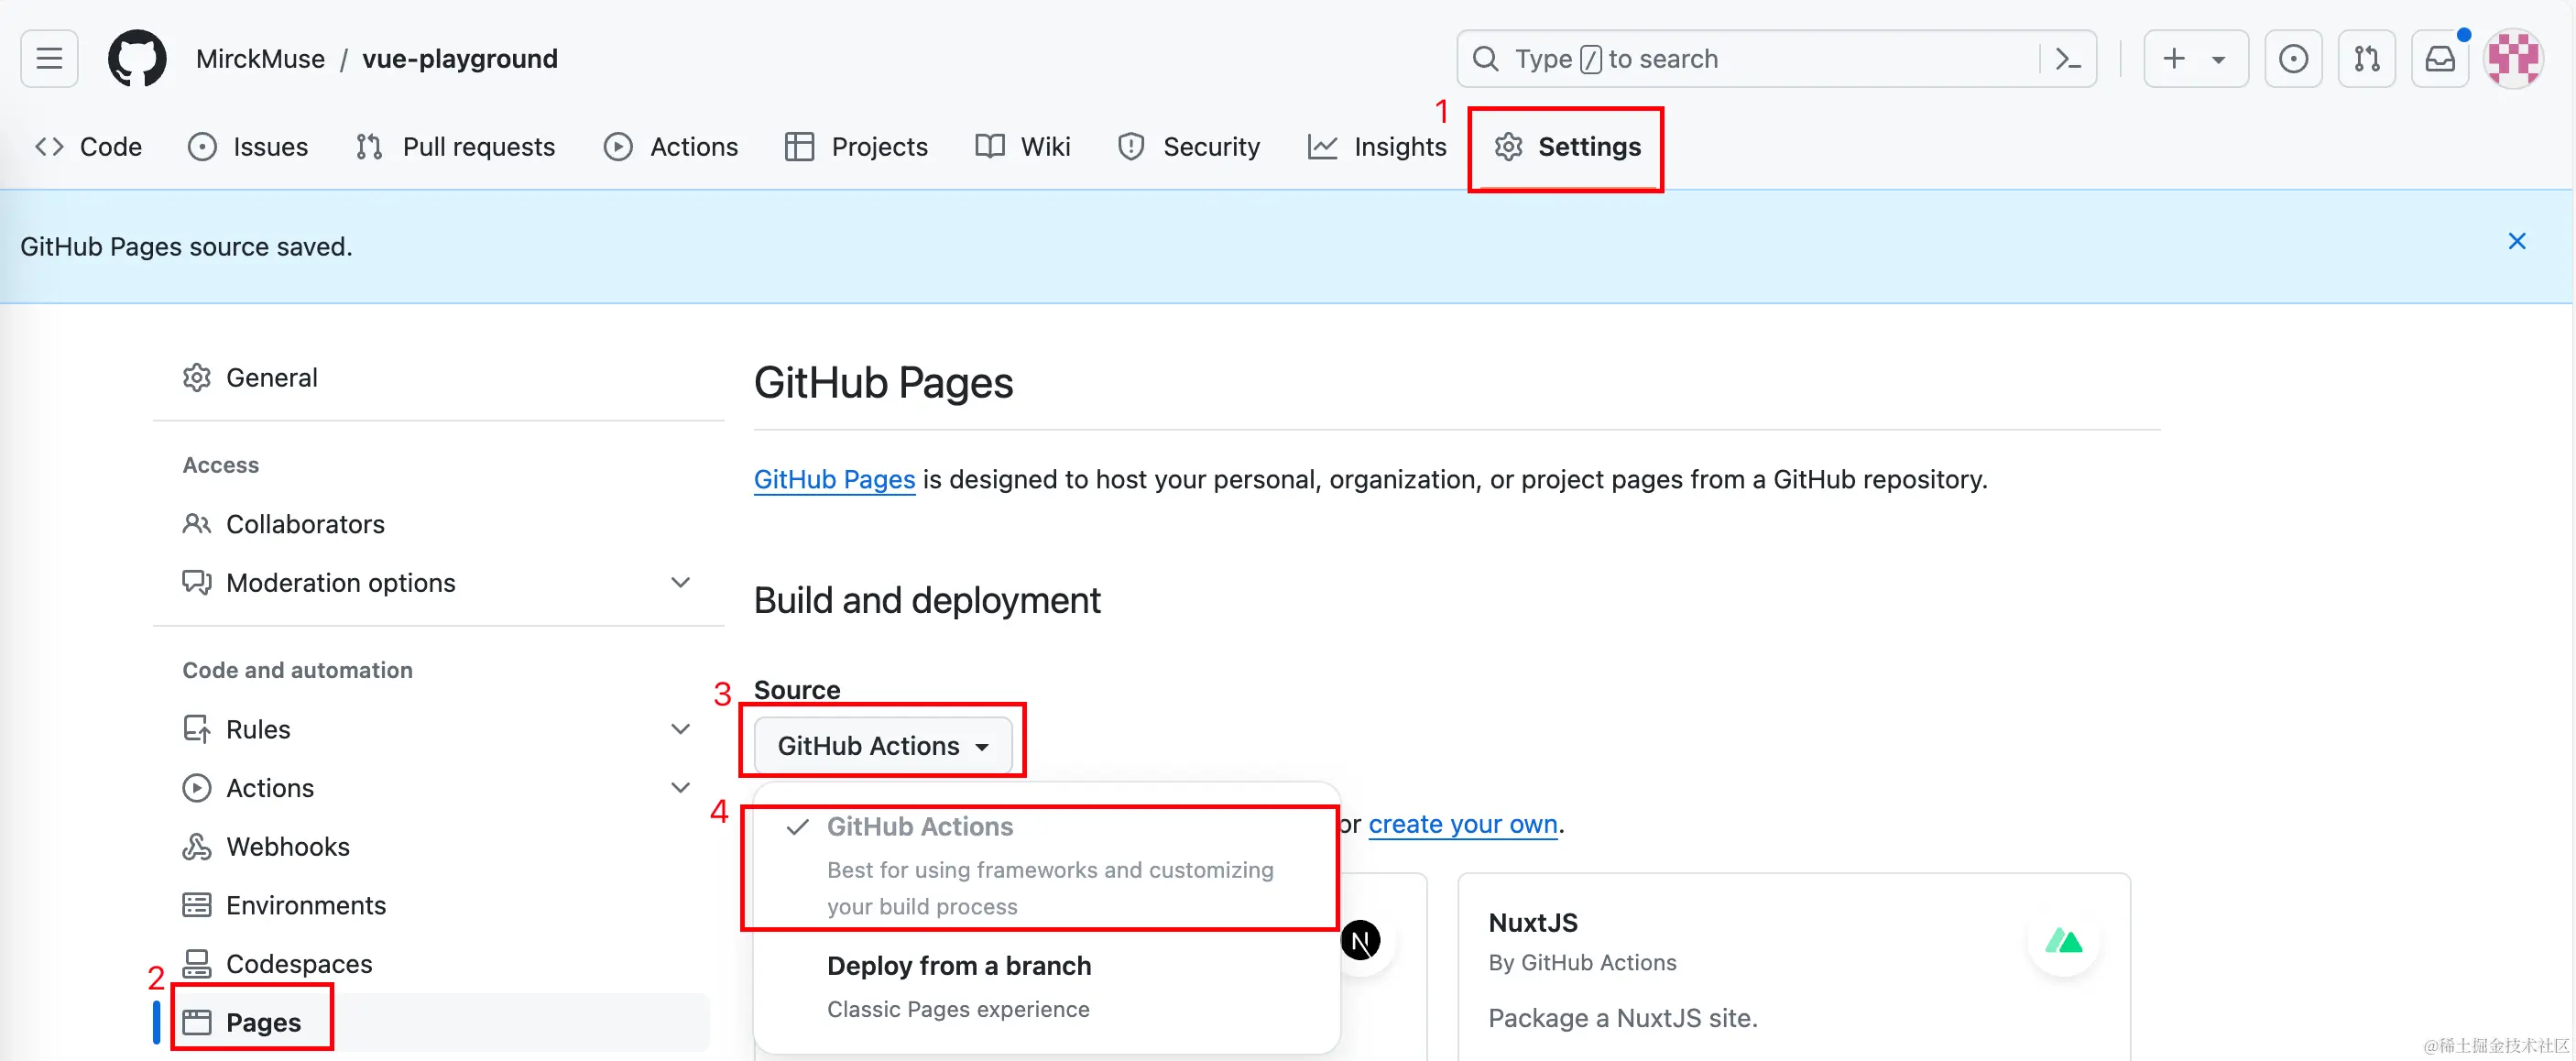2576x1061 pixels.
Task: Click the create your own link
Action: [1462, 824]
